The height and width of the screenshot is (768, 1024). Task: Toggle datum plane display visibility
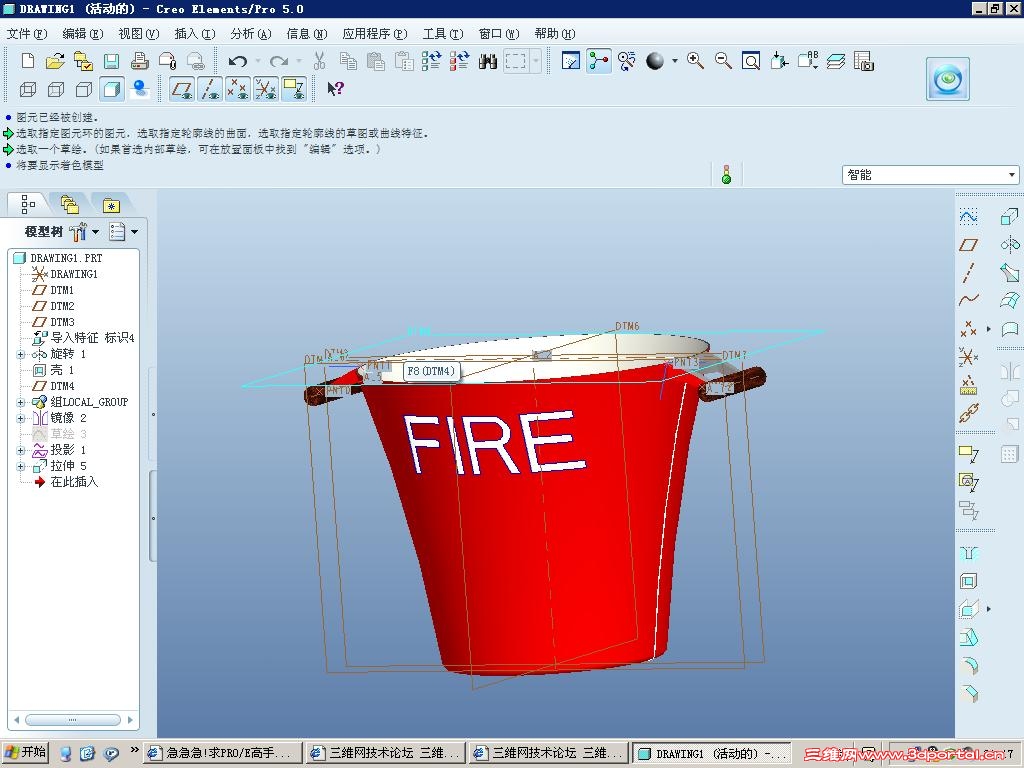point(182,89)
